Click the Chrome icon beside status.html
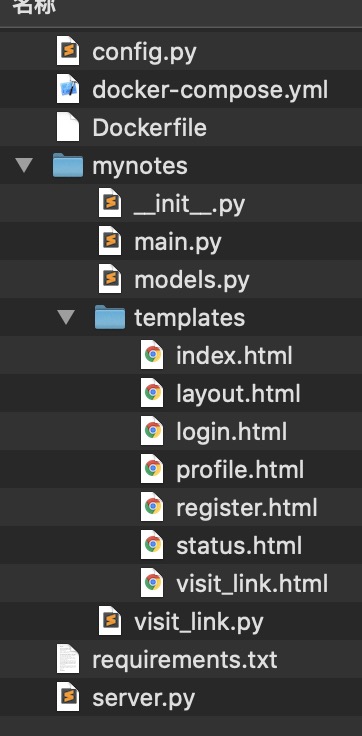Image resolution: width=362 pixels, height=736 pixels. (x=152, y=545)
